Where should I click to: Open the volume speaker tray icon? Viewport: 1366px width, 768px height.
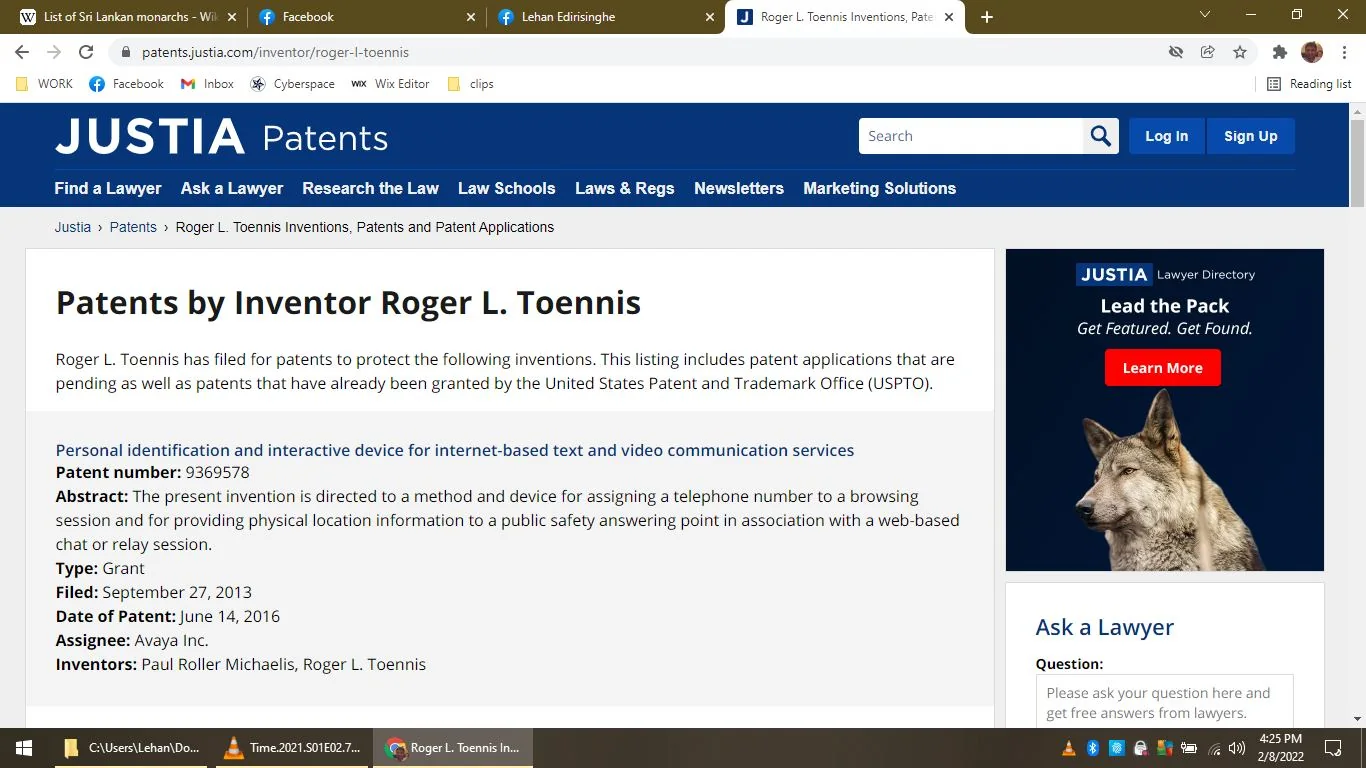pos(1237,748)
